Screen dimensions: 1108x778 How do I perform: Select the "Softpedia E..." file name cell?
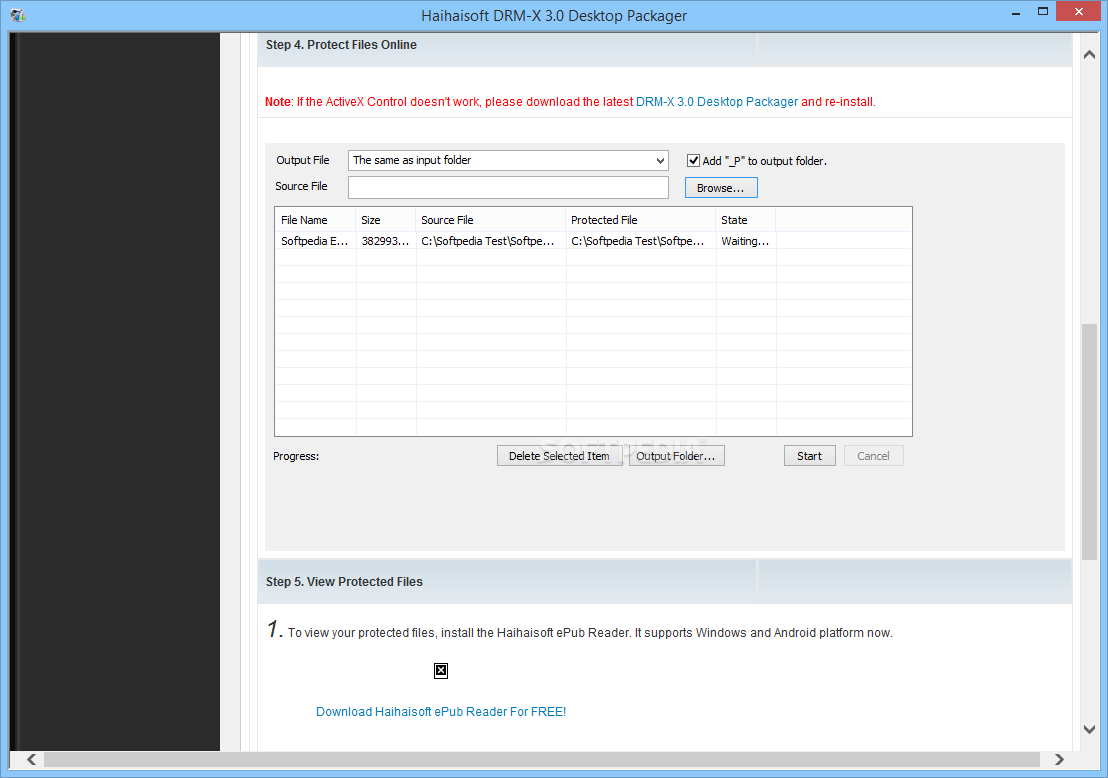pos(315,241)
